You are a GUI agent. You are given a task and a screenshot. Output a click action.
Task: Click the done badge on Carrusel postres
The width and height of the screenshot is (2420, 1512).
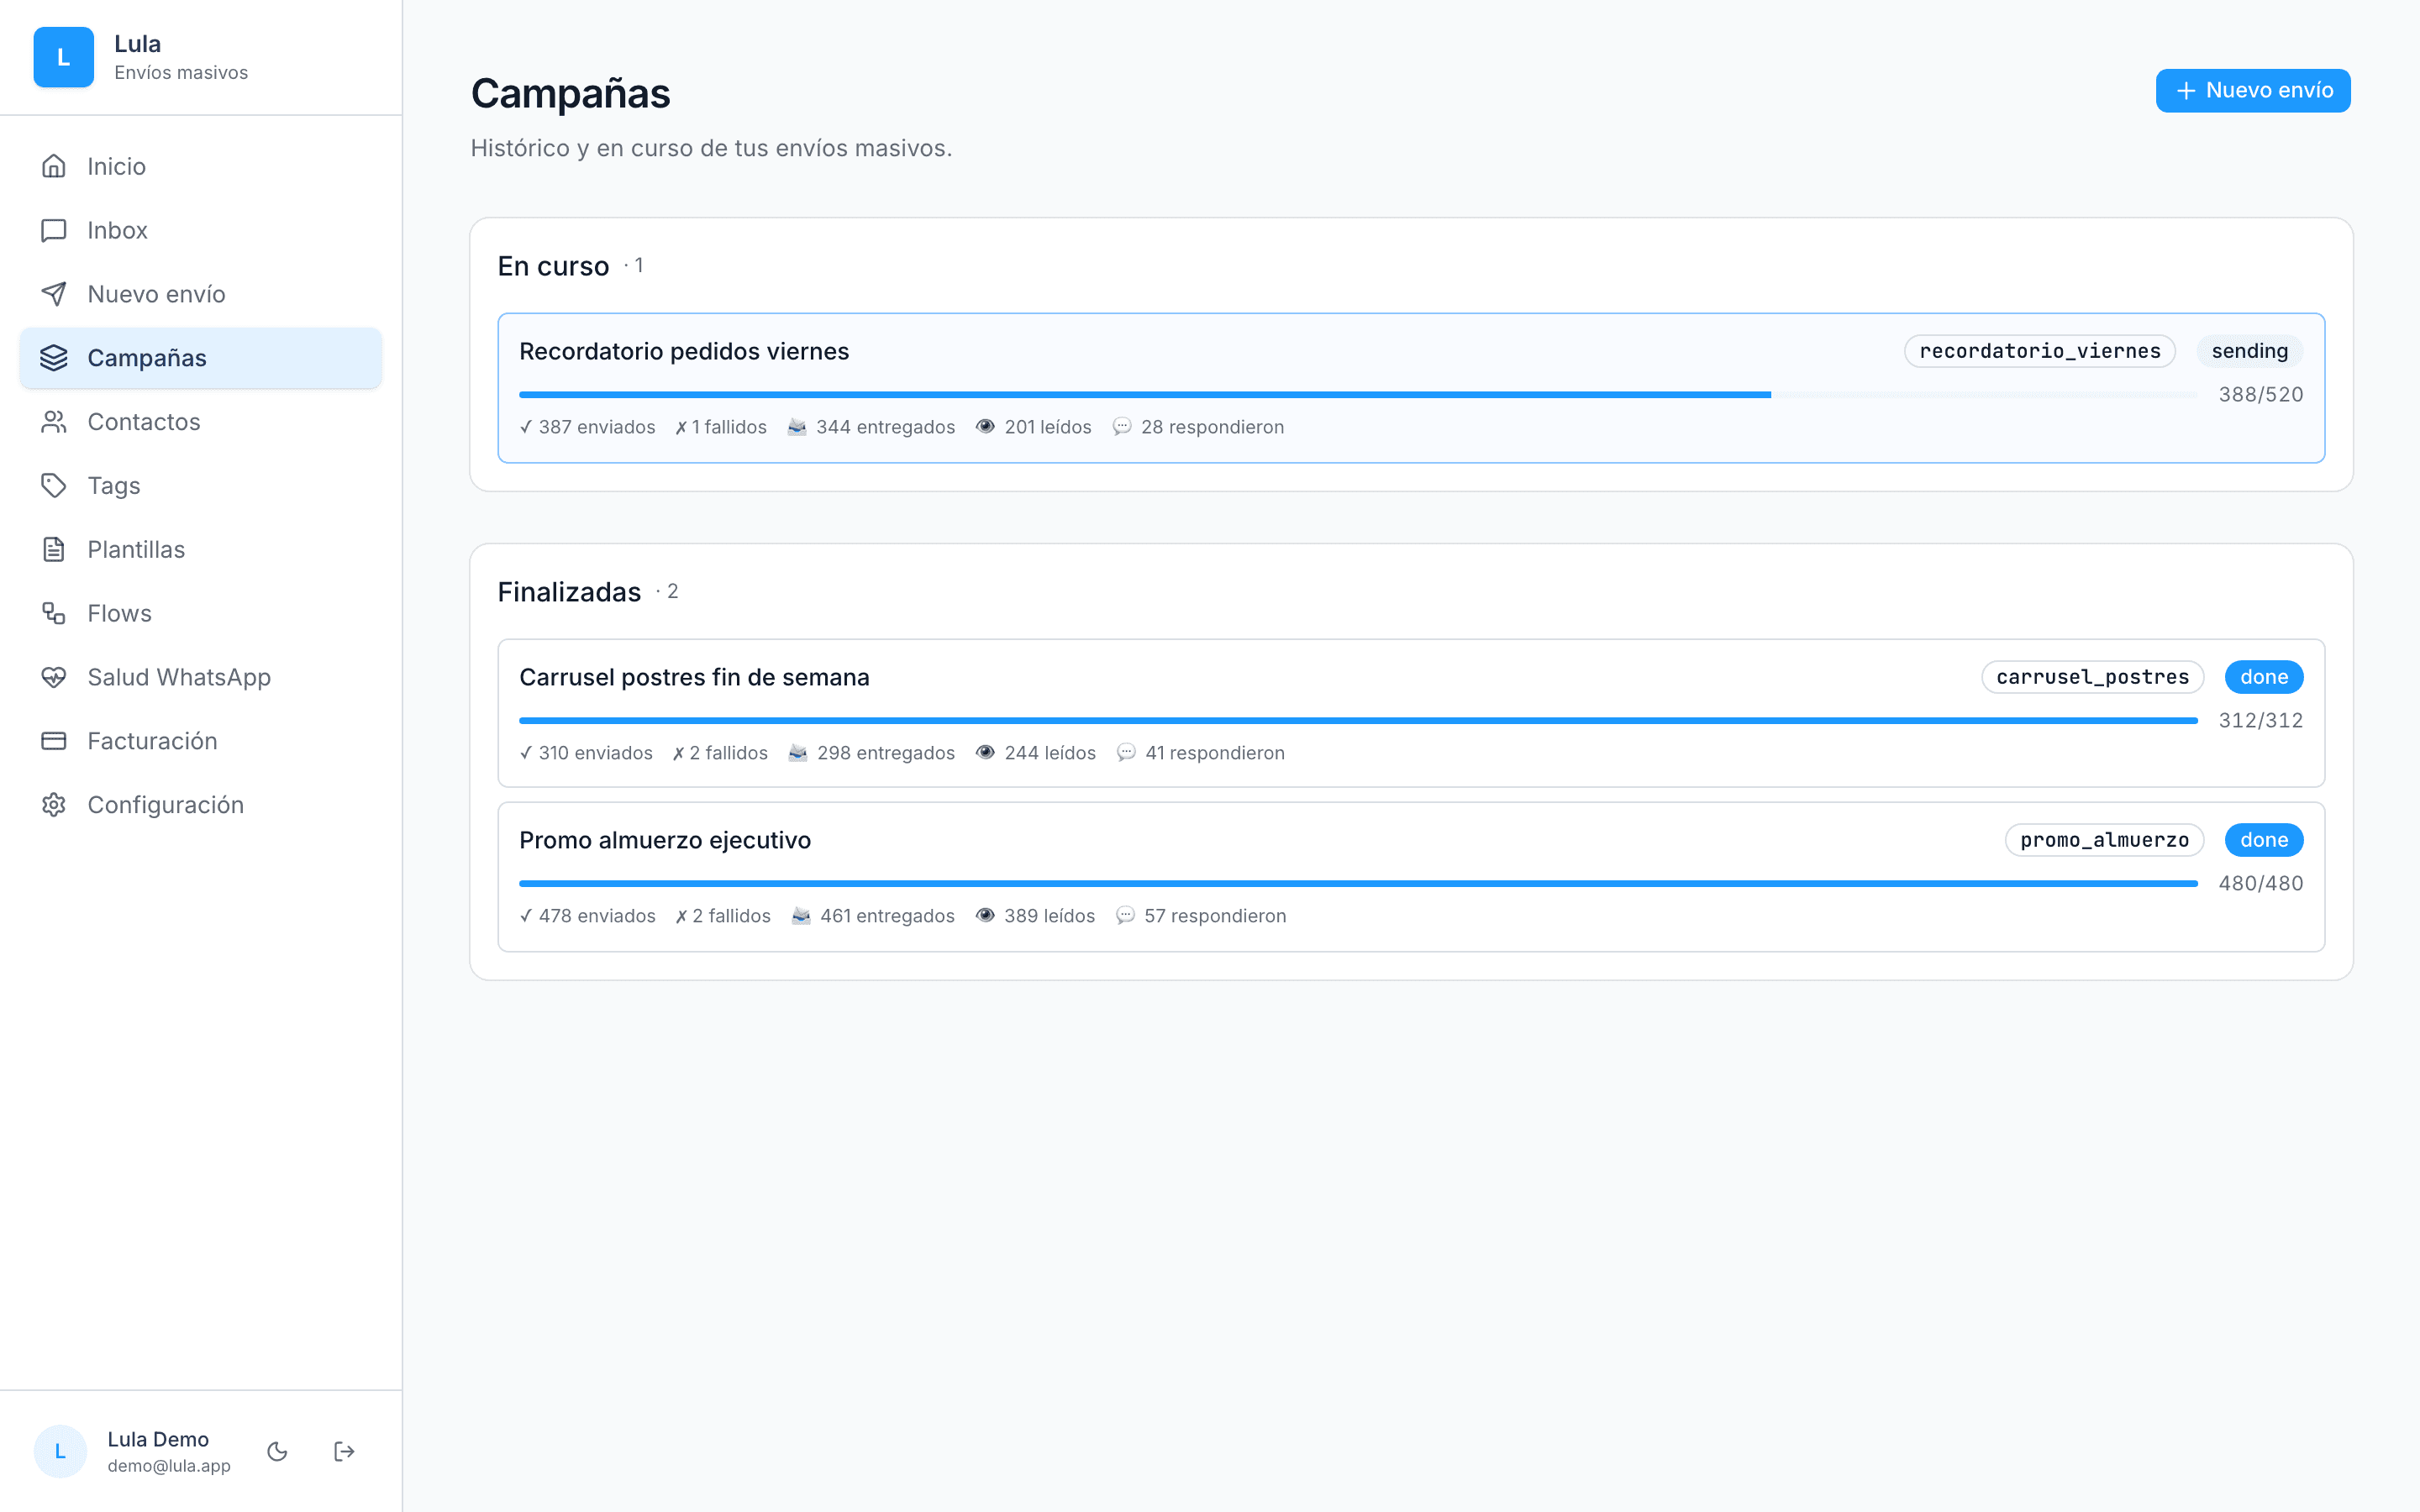[2264, 677]
